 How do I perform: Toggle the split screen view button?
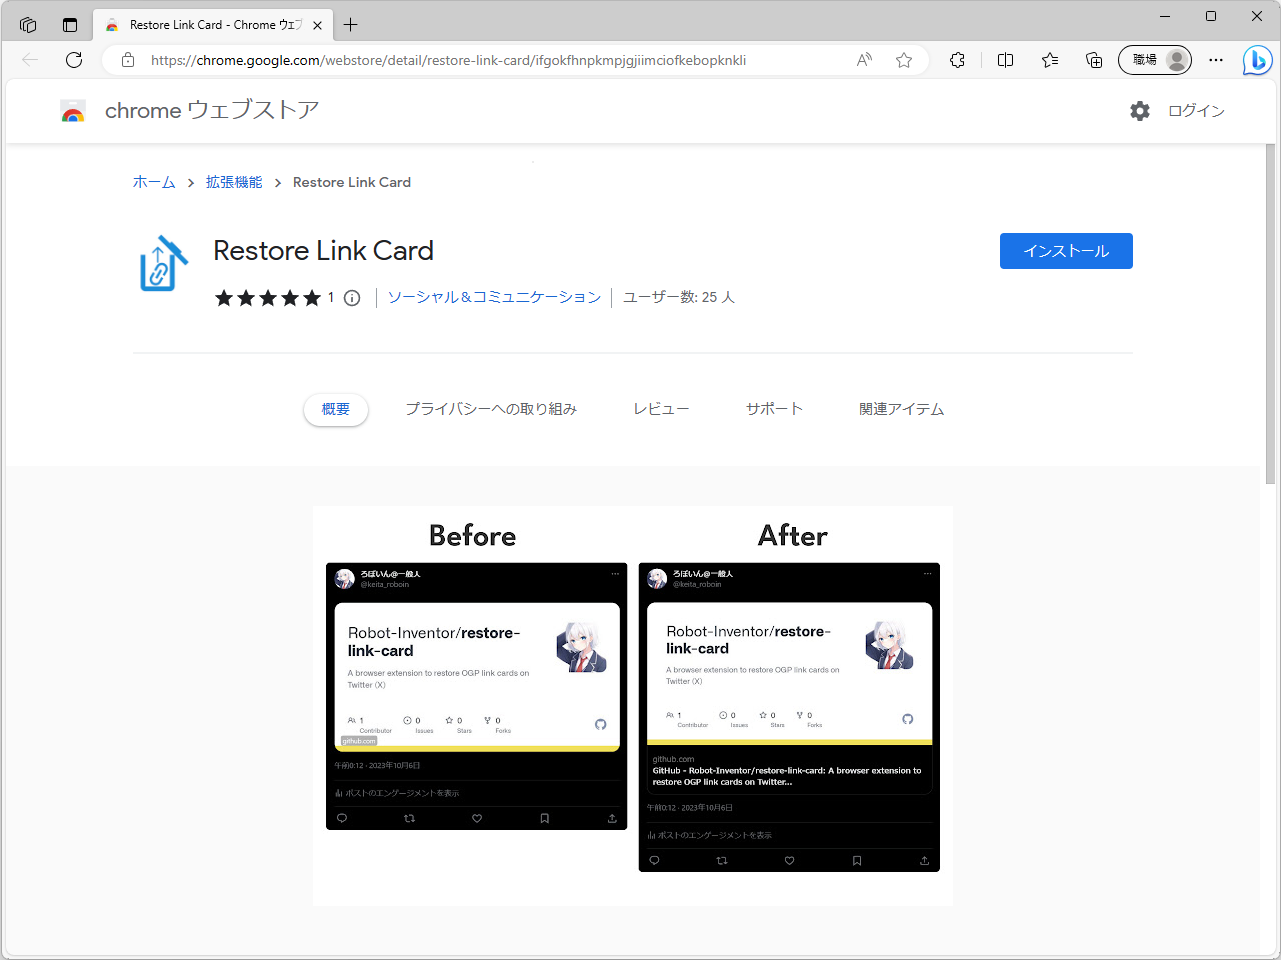(x=1005, y=60)
